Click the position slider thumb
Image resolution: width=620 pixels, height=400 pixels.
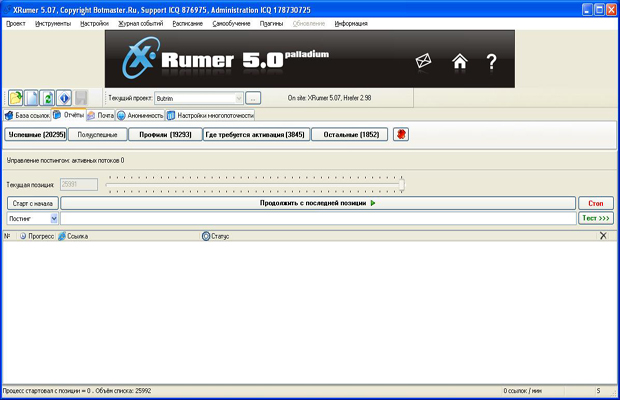click(402, 185)
